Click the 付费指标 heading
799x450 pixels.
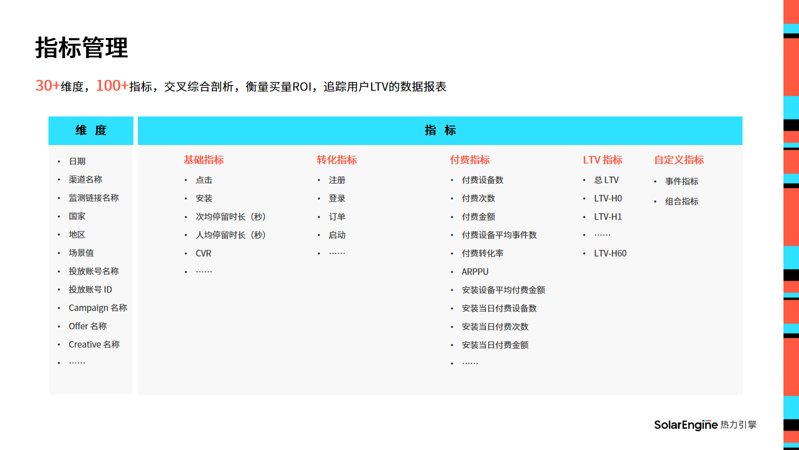tap(470, 160)
